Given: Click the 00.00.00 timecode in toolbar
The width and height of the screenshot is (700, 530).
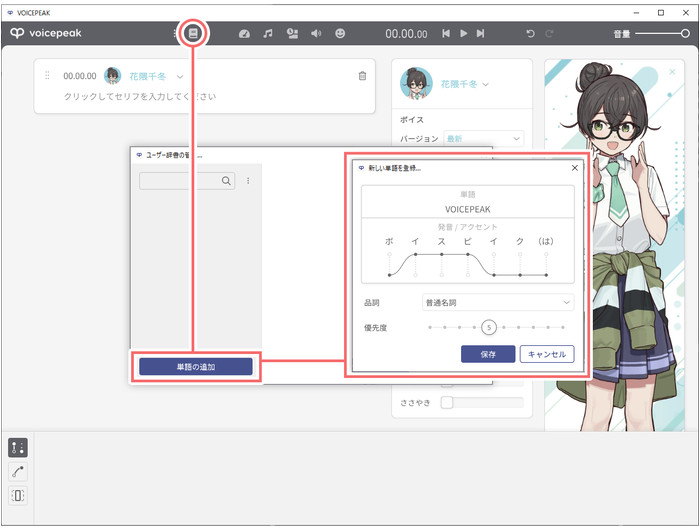Looking at the screenshot, I should pos(406,34).
